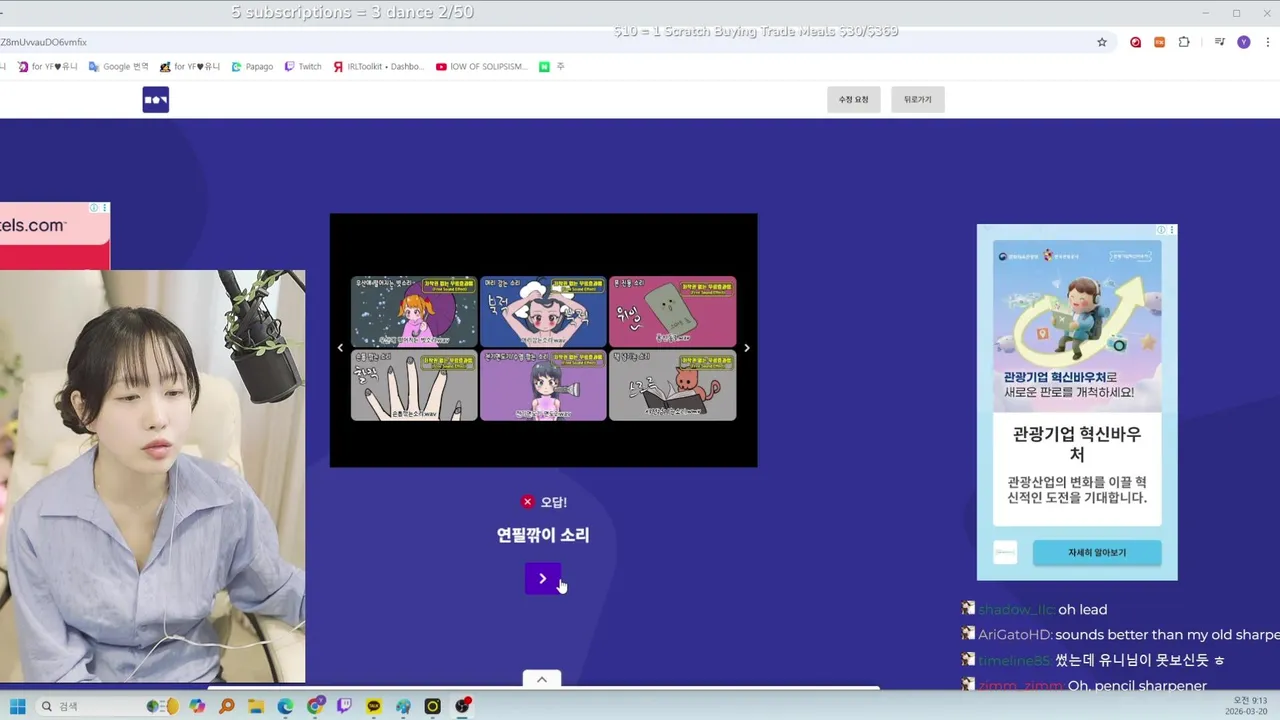The width and height of the screenshot is (1280, 720).
Task: Click shadow_llc's chat message
Action: [x=1034, y=610]
